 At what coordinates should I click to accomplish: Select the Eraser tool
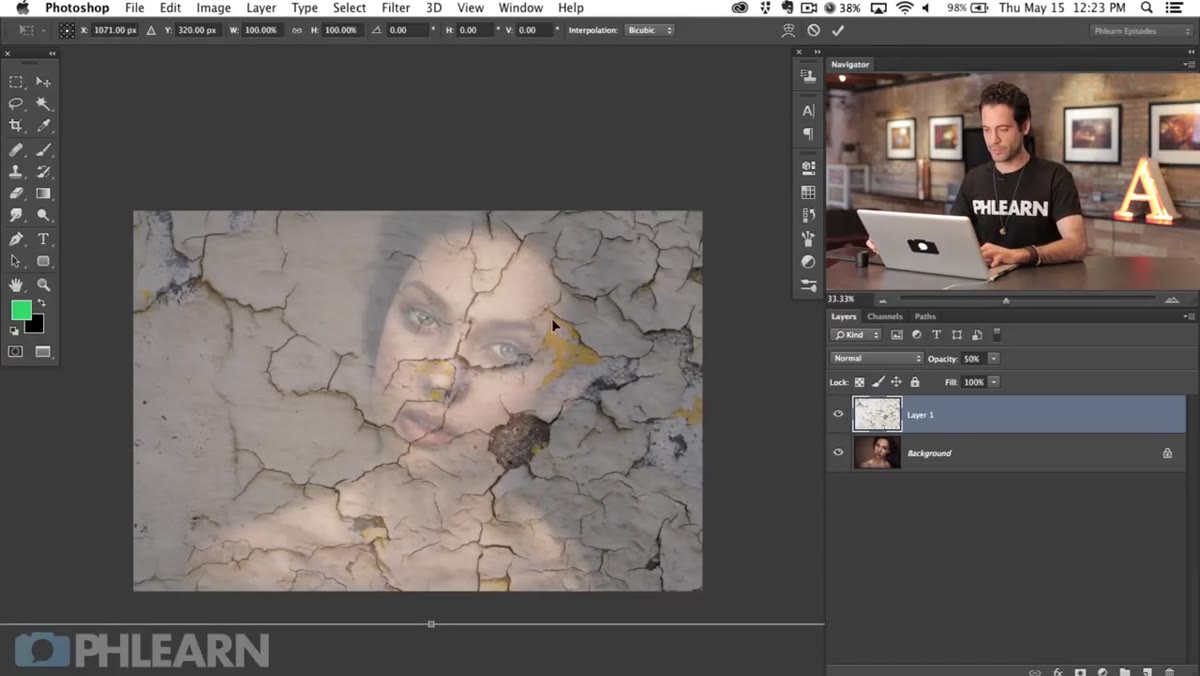point(16,194)
